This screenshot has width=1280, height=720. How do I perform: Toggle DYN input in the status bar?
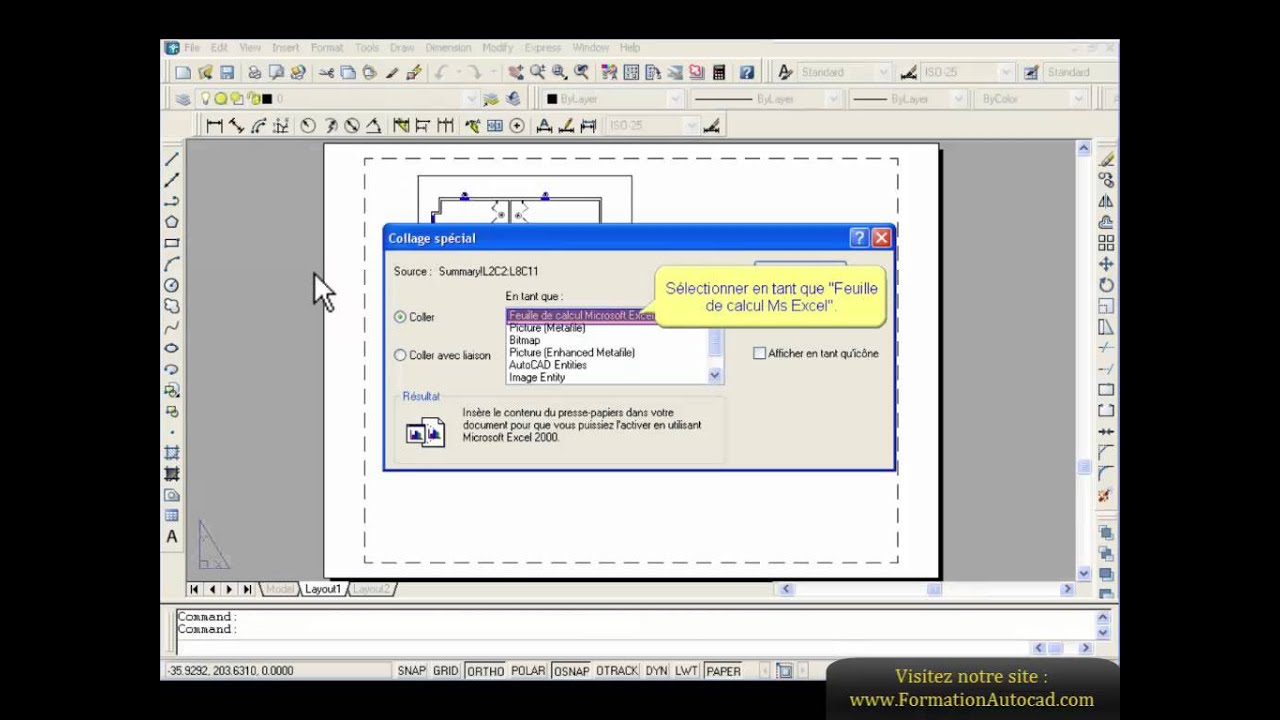click(x=656, y=671)
